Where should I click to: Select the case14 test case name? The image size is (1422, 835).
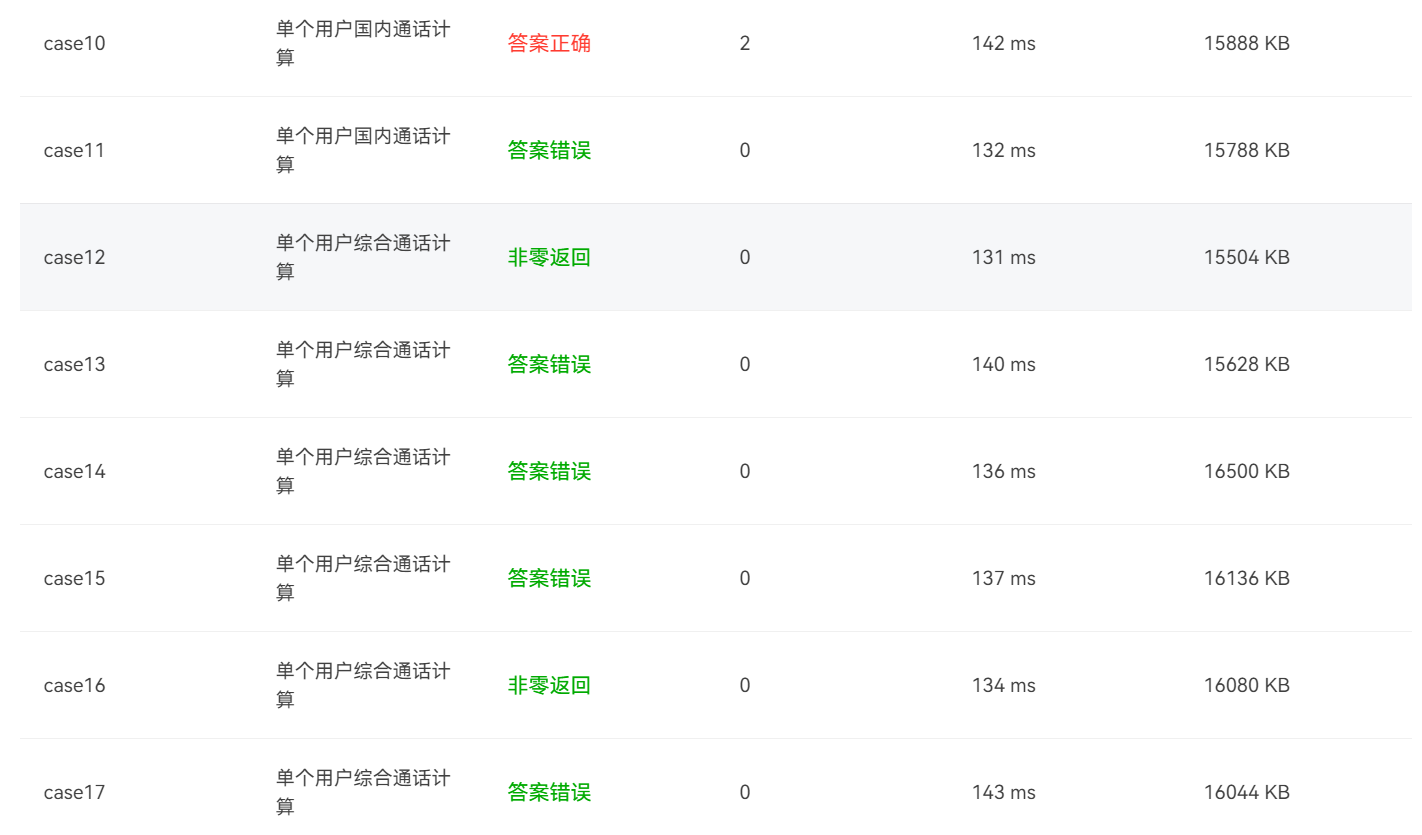click(74, 472)
